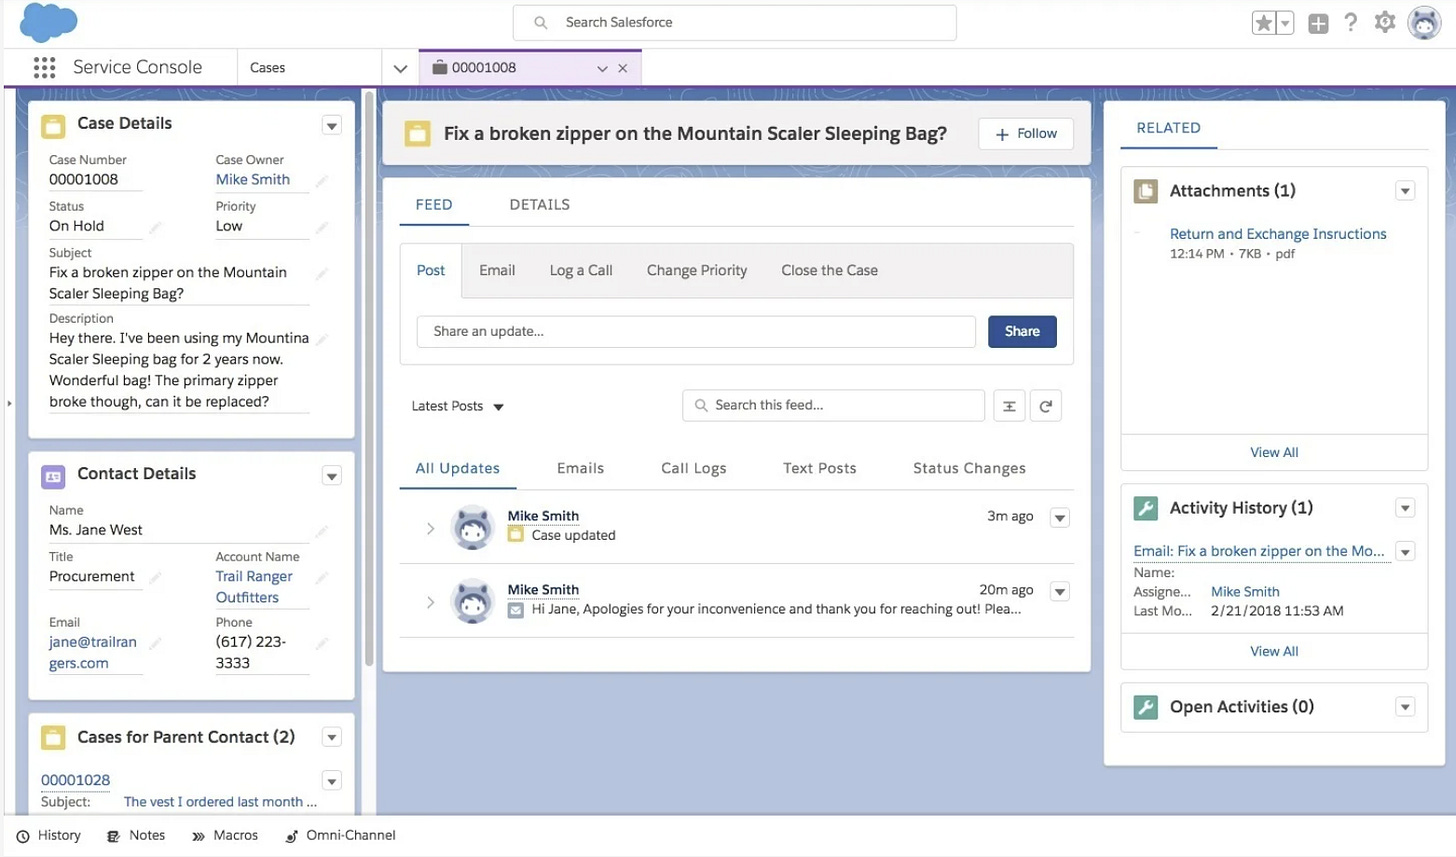Image resolution: width=1456 pixels, height=857 pixels.
Task: Select the Log a Call action
Action: [581, 270]
